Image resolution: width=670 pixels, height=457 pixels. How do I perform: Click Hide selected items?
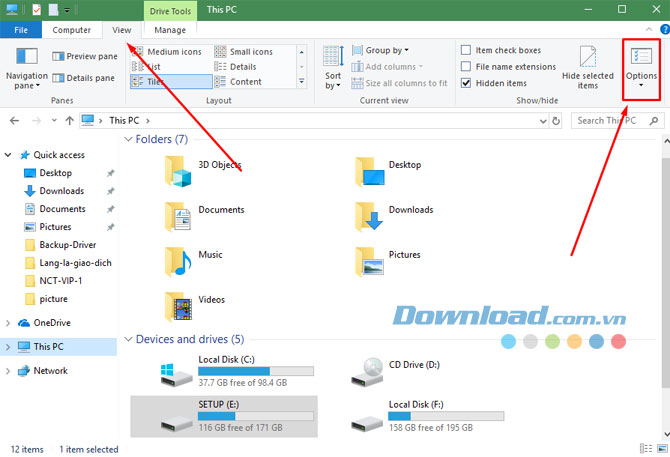click(588, 68)
